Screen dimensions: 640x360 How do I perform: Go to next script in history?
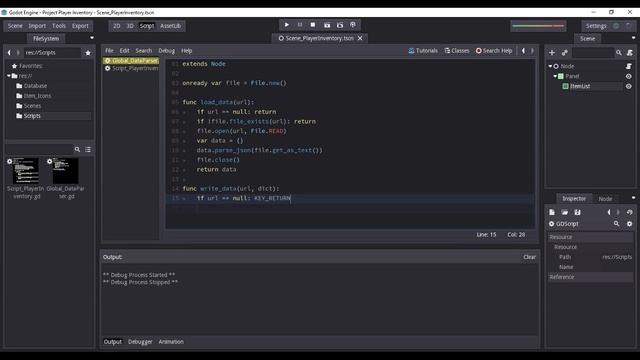532,51
